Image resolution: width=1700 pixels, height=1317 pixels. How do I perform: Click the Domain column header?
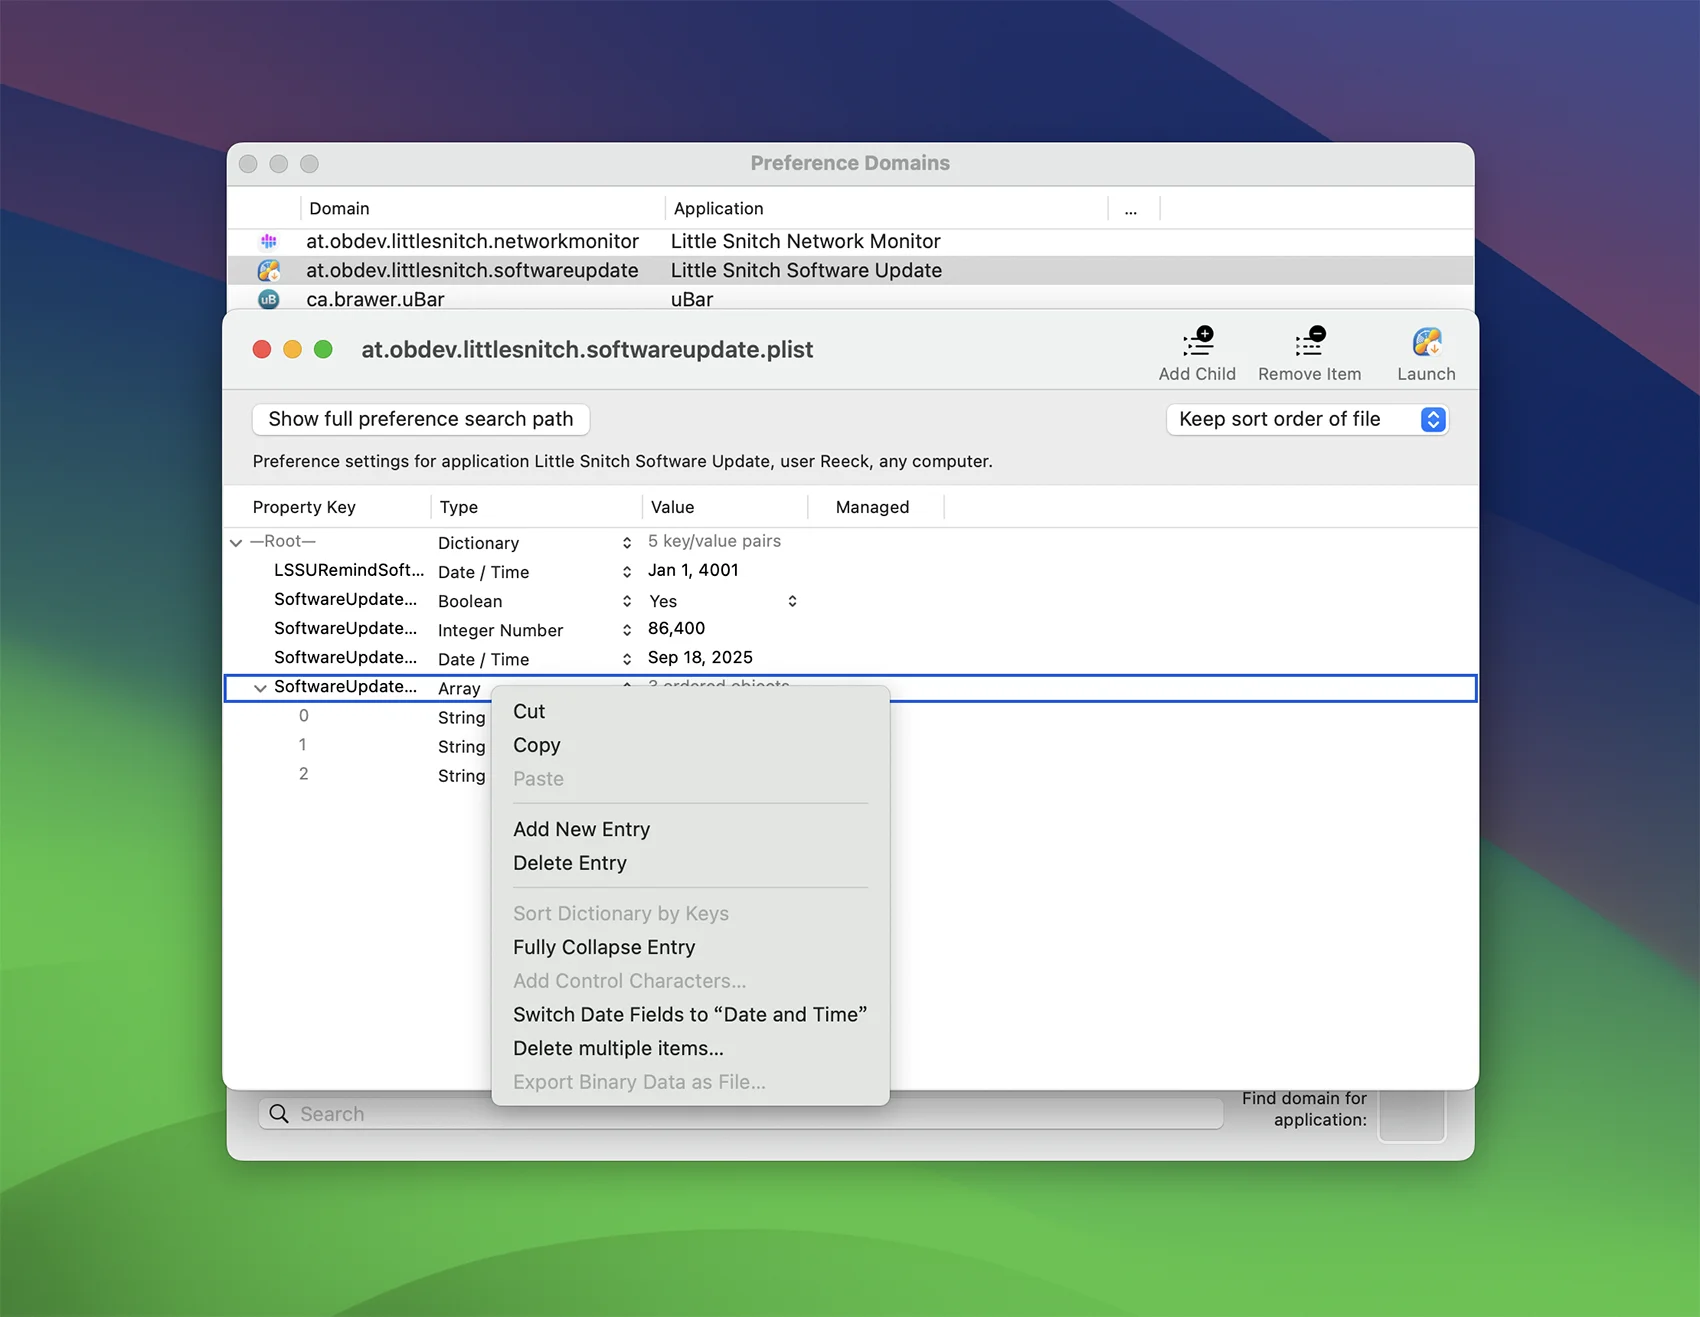click(482, 208)
